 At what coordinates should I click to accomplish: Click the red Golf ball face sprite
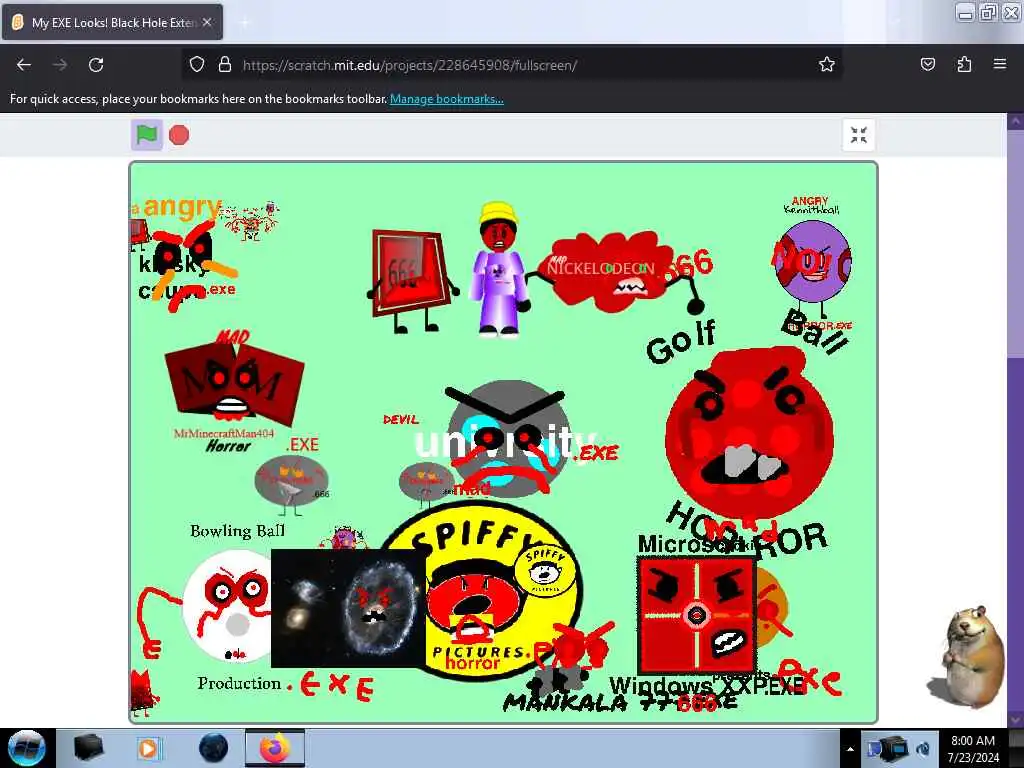point(749,433)
